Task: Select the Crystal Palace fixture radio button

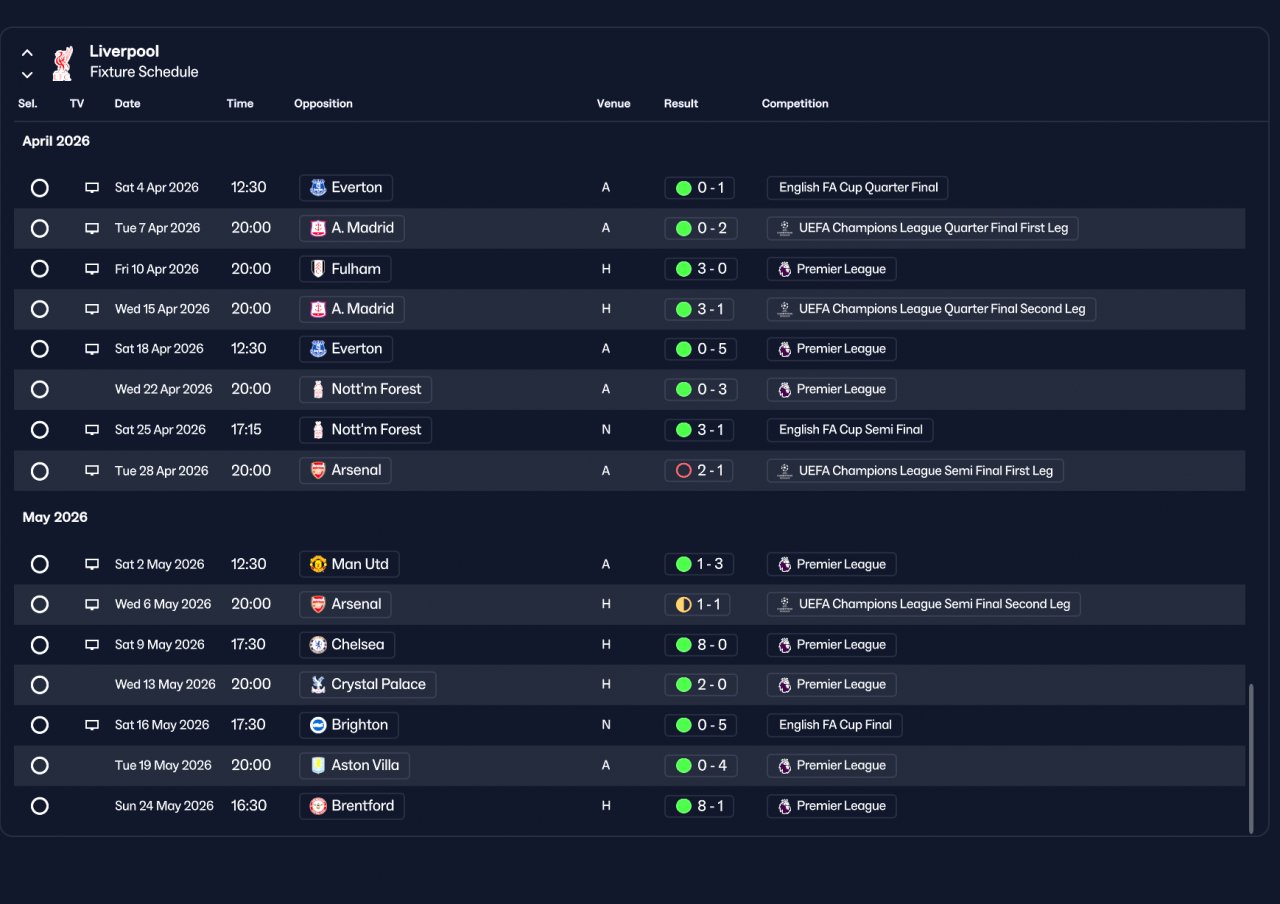Action: tap(40, 685)
